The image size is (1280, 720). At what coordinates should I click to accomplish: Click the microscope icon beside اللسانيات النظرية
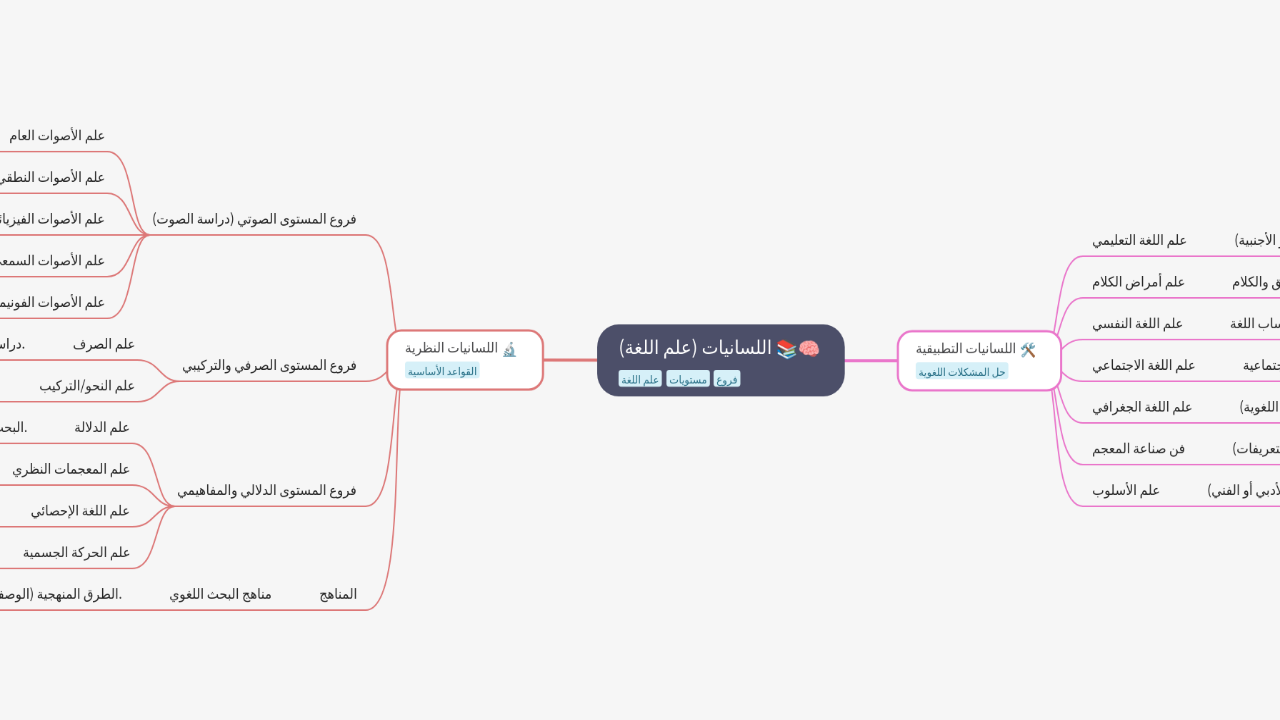(x=509, y=349)
